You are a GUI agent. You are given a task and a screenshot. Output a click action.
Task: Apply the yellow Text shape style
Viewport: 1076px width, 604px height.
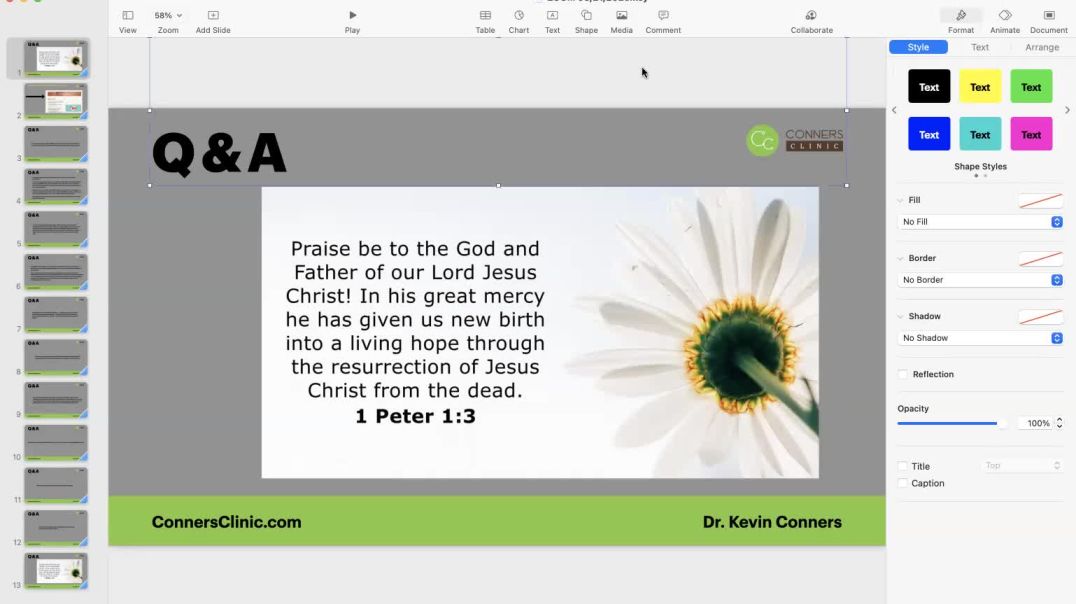[980, 86]
